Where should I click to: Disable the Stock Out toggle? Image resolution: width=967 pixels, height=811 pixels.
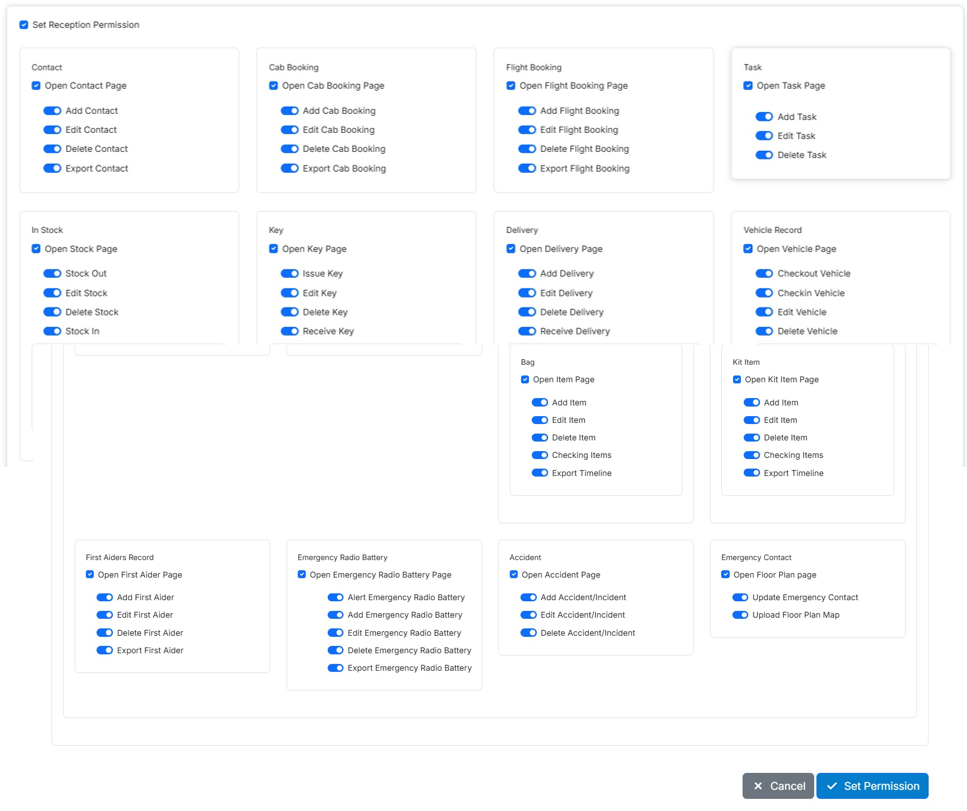(x=52, y=274)
